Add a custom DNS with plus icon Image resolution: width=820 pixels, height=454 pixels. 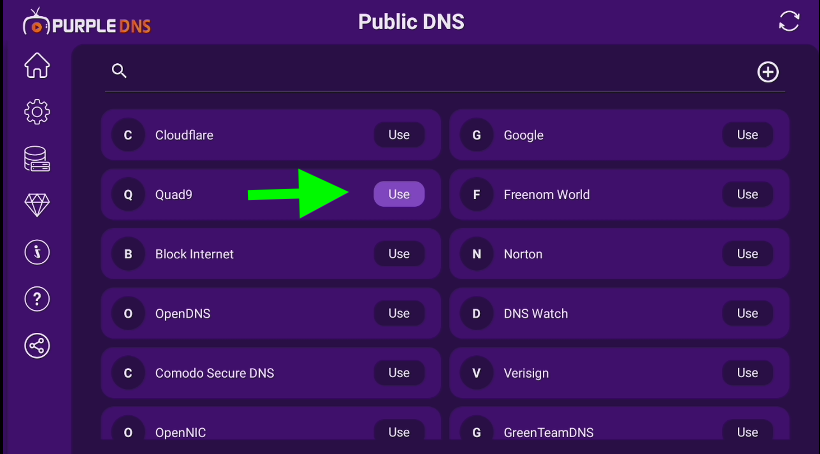pyautogui.click(x=768, y=72)
